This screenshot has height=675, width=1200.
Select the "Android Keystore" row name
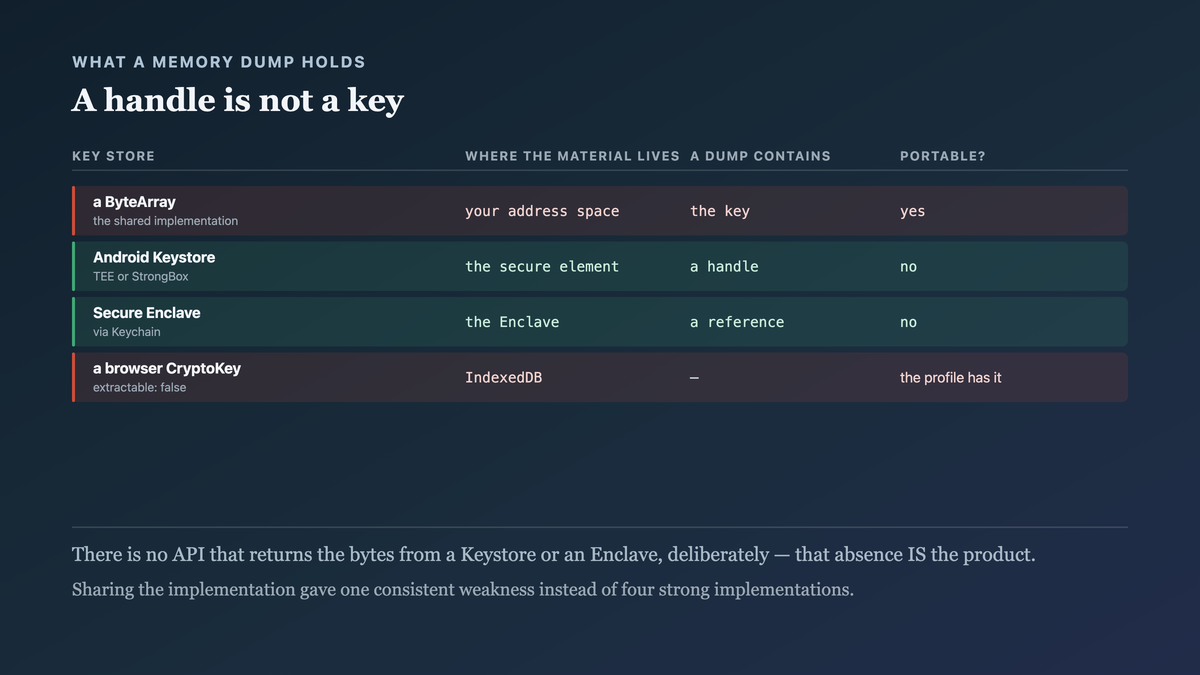154,257
